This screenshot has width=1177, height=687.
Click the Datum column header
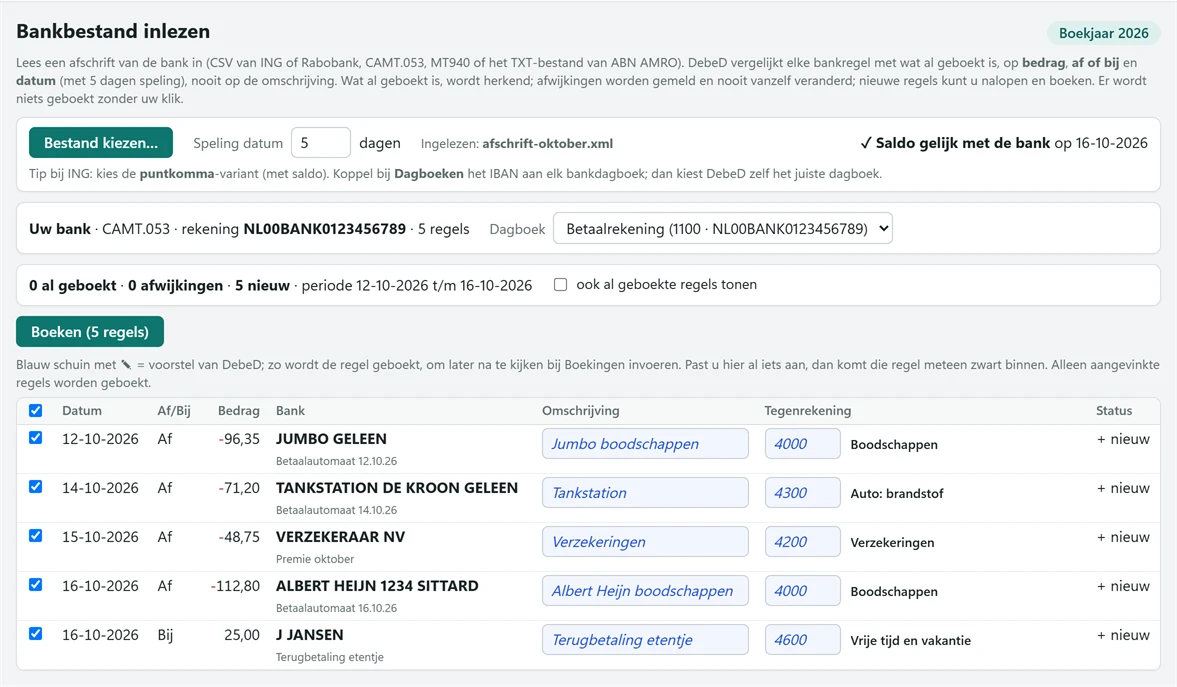coord(82,411)
